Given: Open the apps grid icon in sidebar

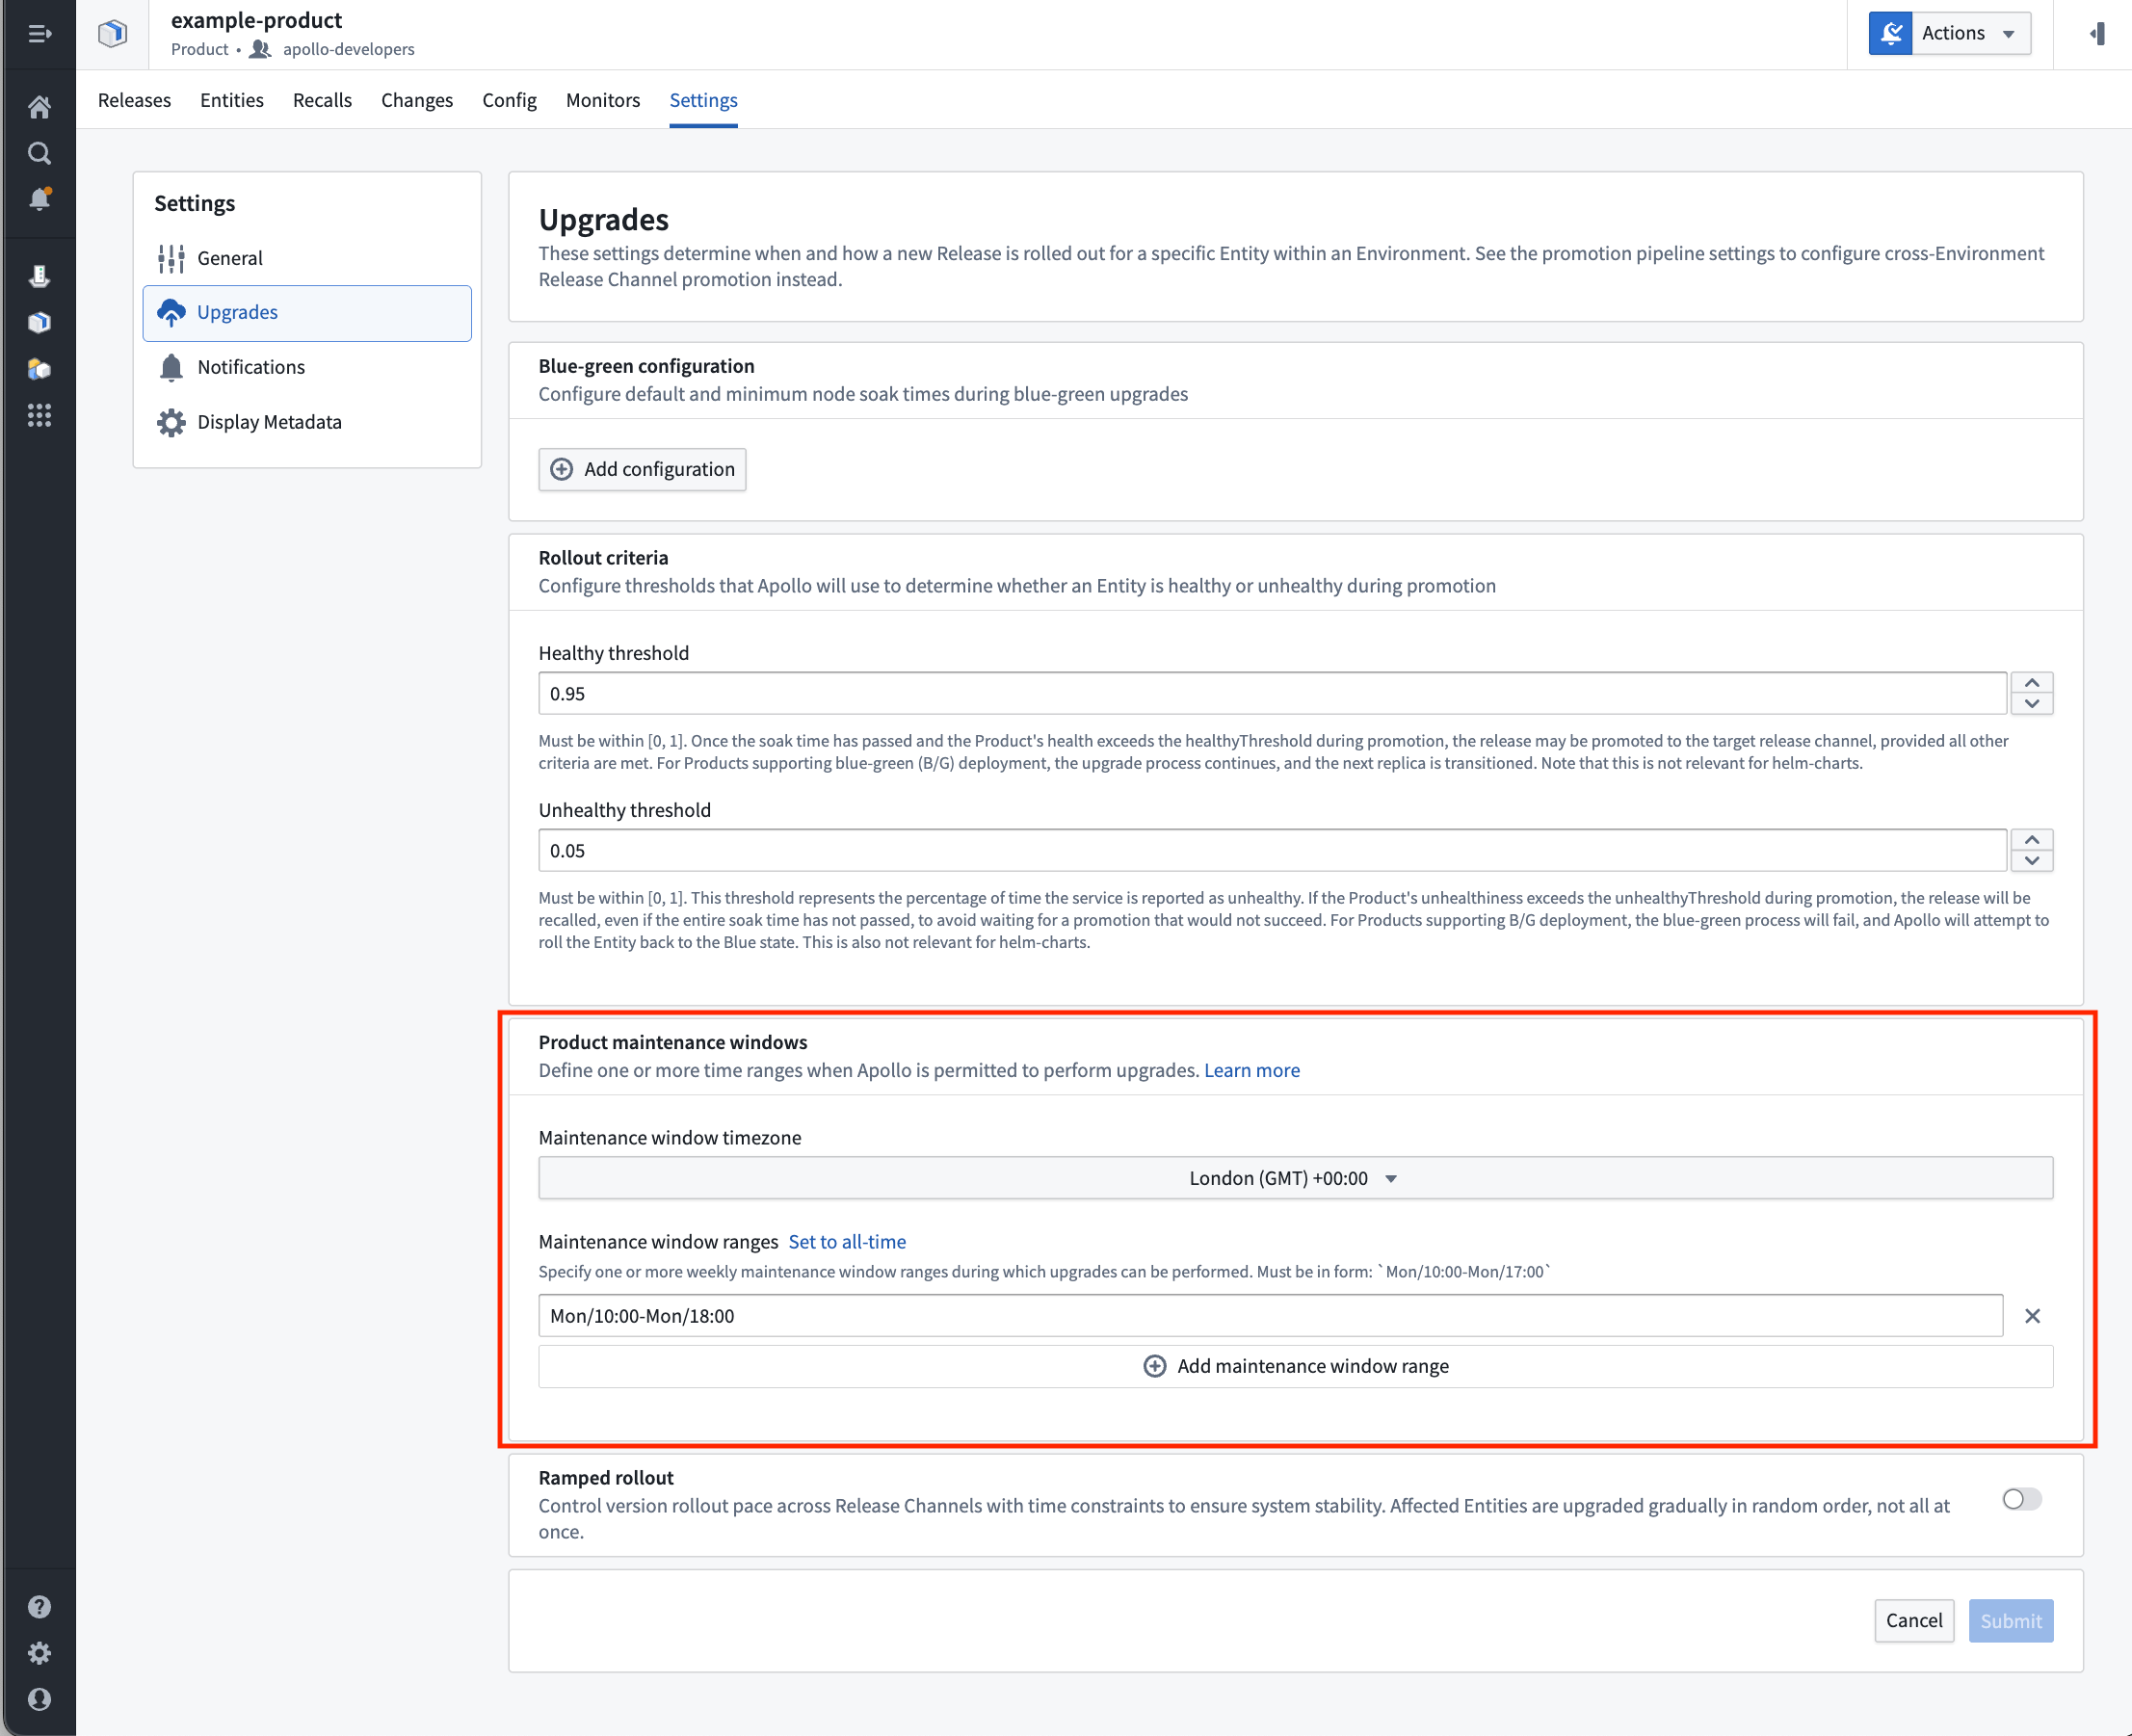Looking at the screenshot, I should pos(39,415).
